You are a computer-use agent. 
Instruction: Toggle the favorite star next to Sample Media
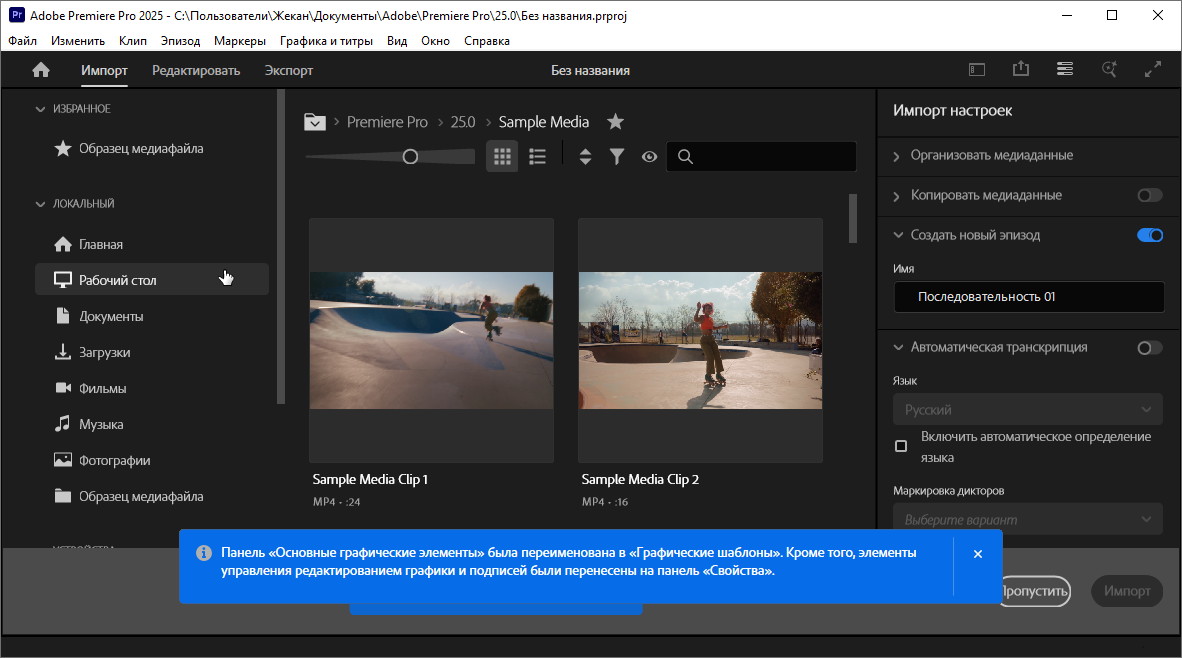[x=615, y=121]
